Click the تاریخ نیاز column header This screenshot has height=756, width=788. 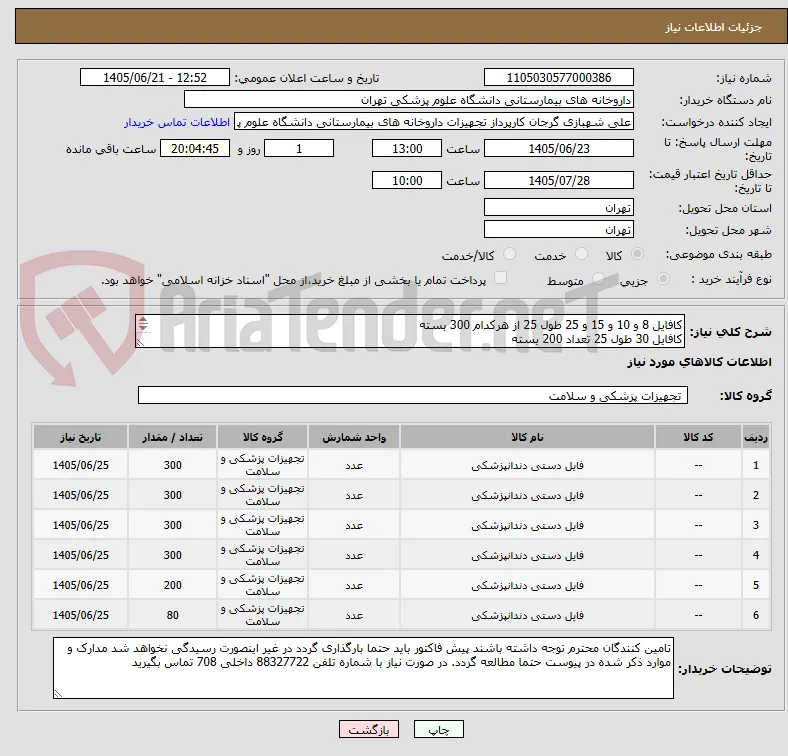80,437
